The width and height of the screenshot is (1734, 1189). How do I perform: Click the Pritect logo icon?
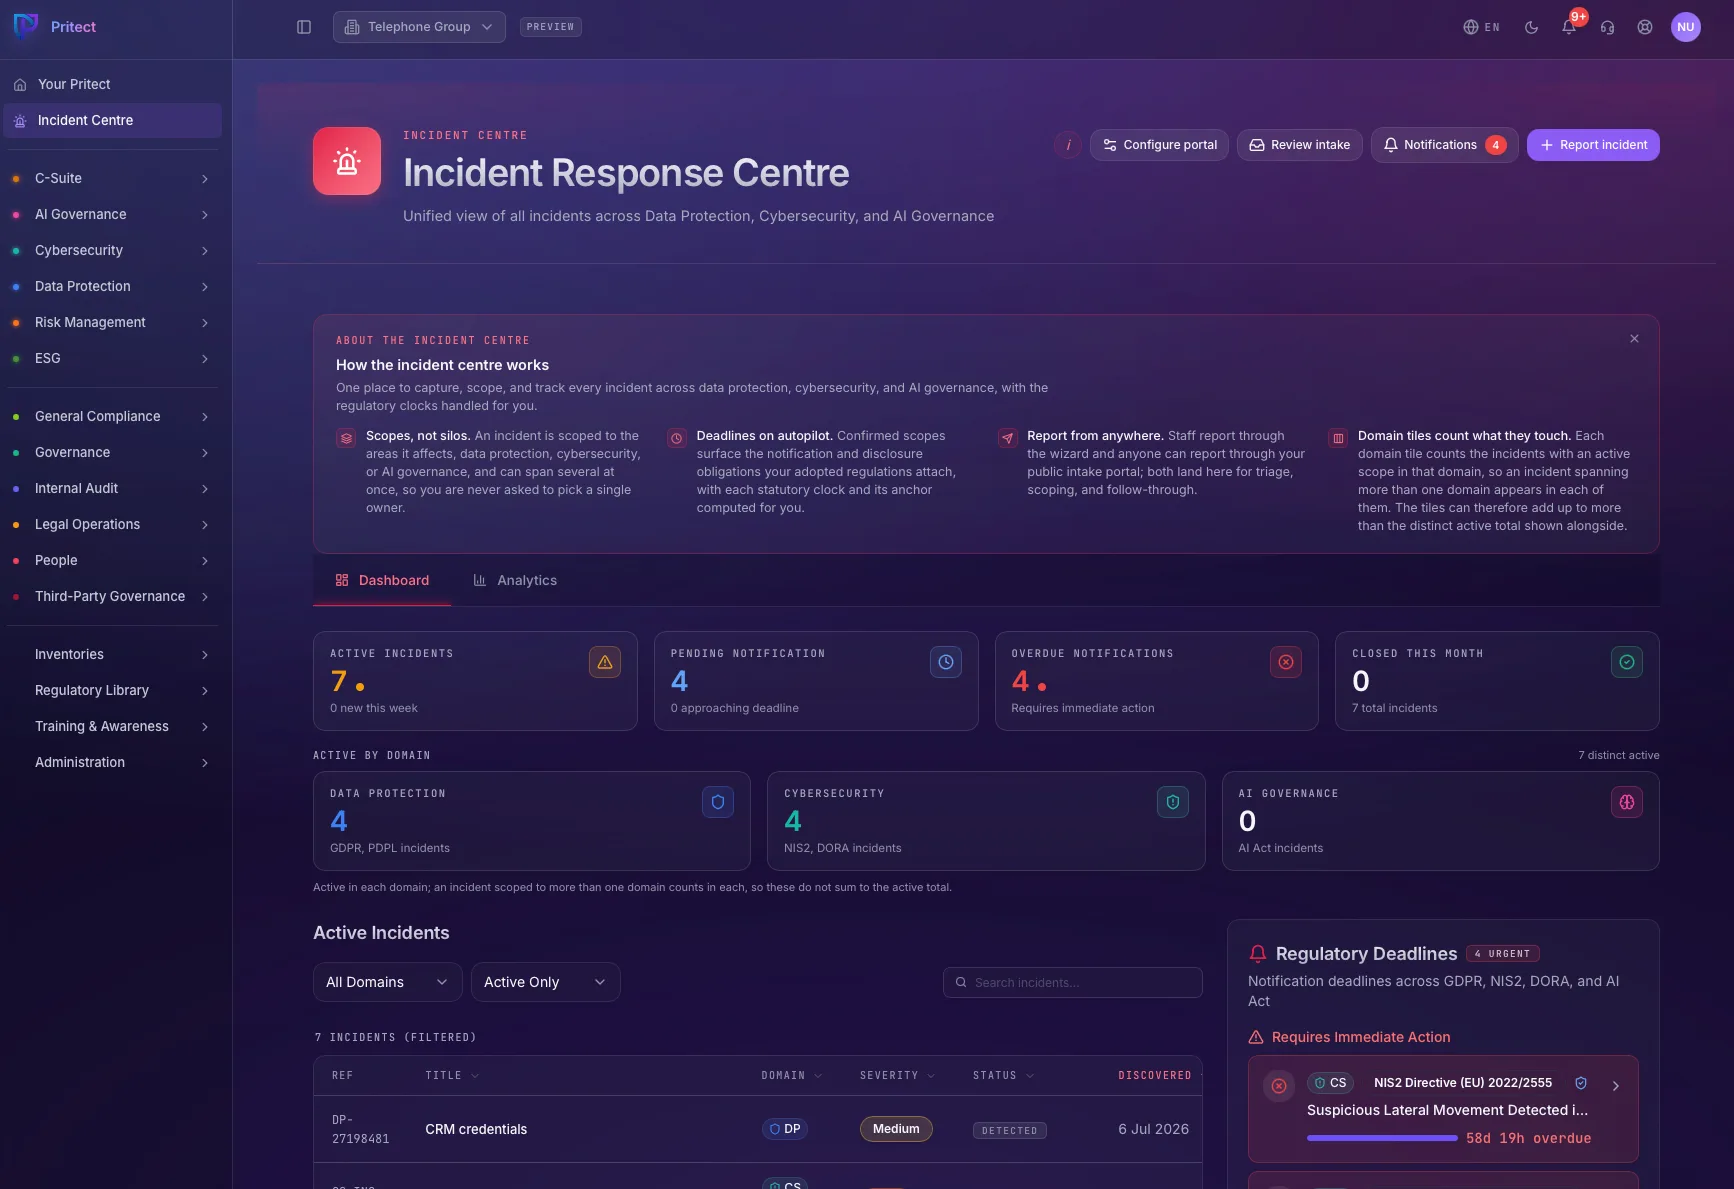click(26, 26)
